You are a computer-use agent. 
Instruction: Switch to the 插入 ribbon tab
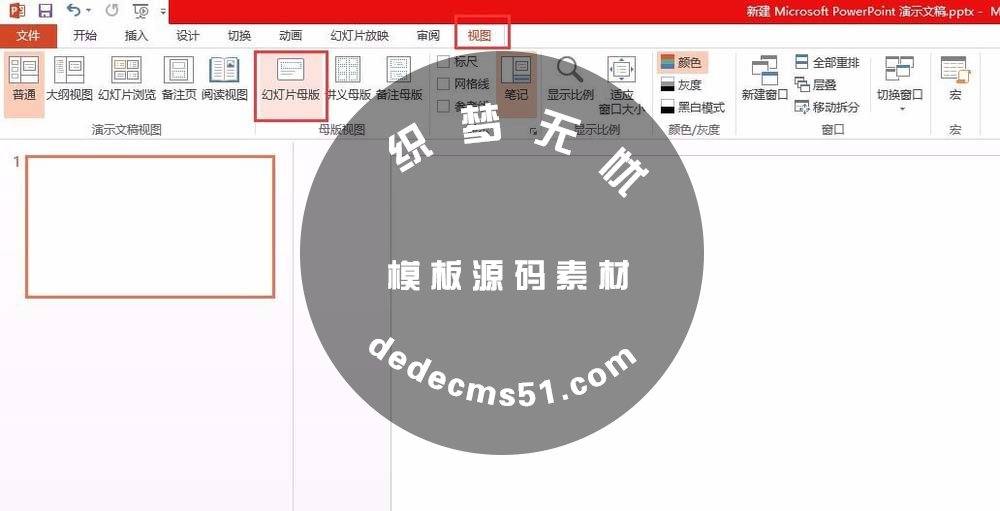(136, 36)
